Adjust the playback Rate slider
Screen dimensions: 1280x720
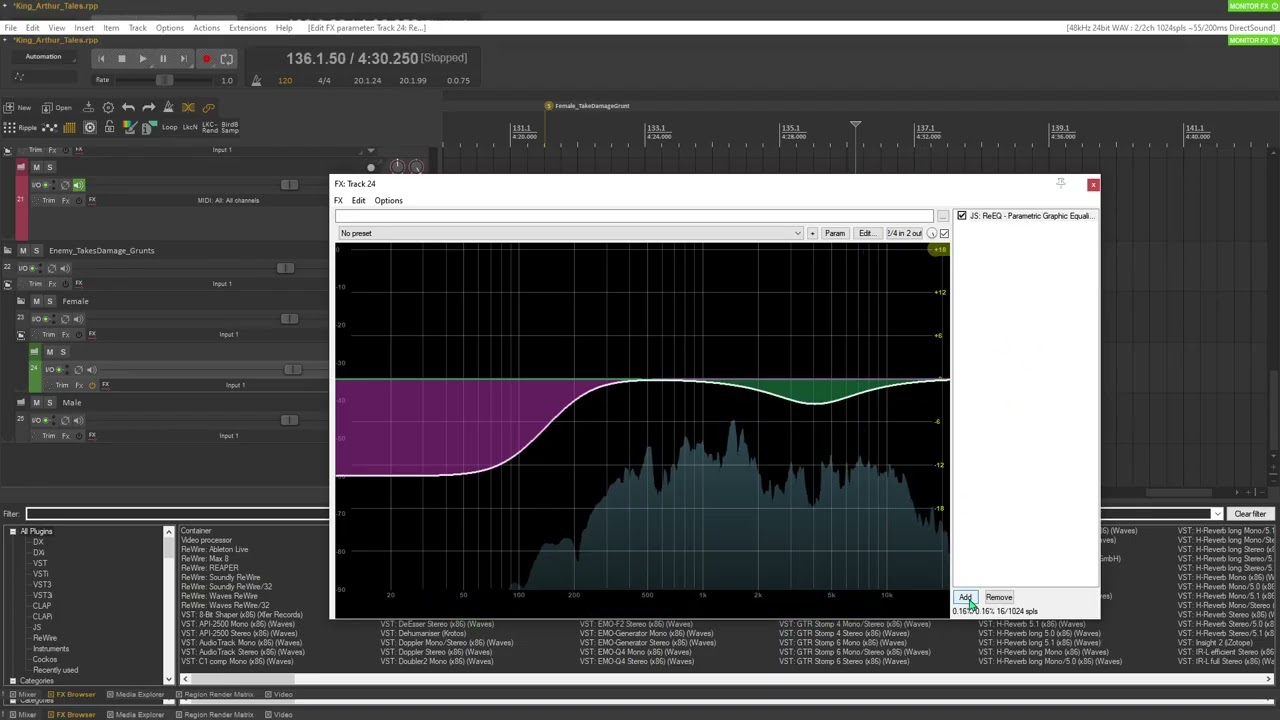click(x=165, y=80)
